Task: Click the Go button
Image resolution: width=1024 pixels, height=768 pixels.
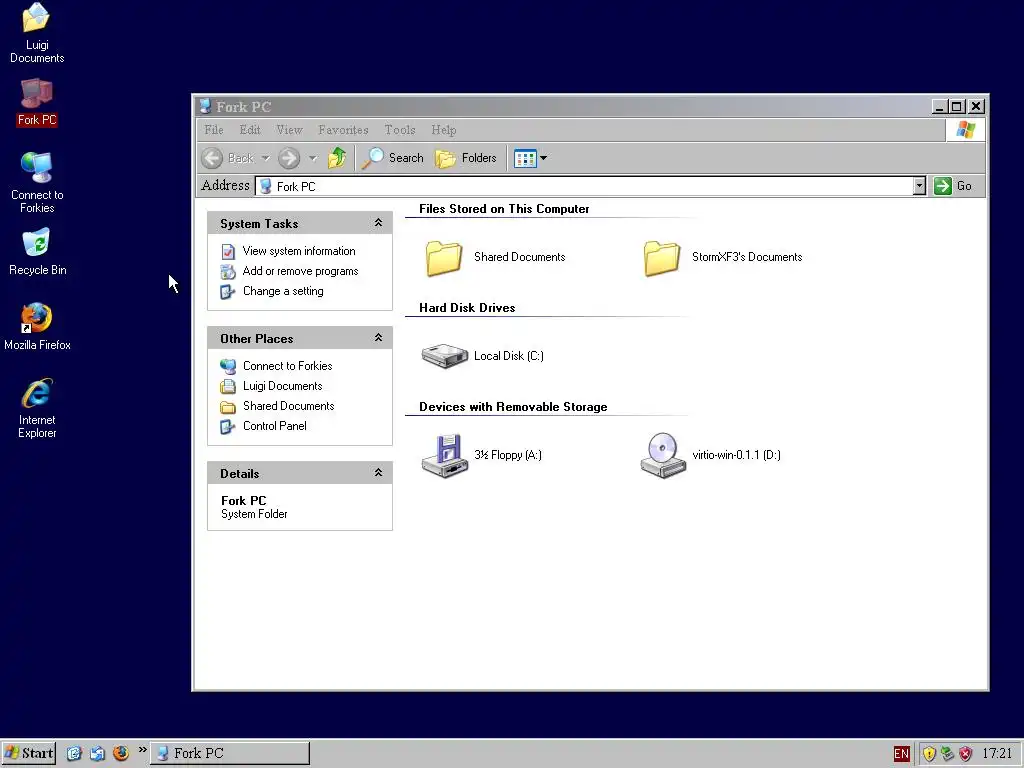Action: click(953, 186)
